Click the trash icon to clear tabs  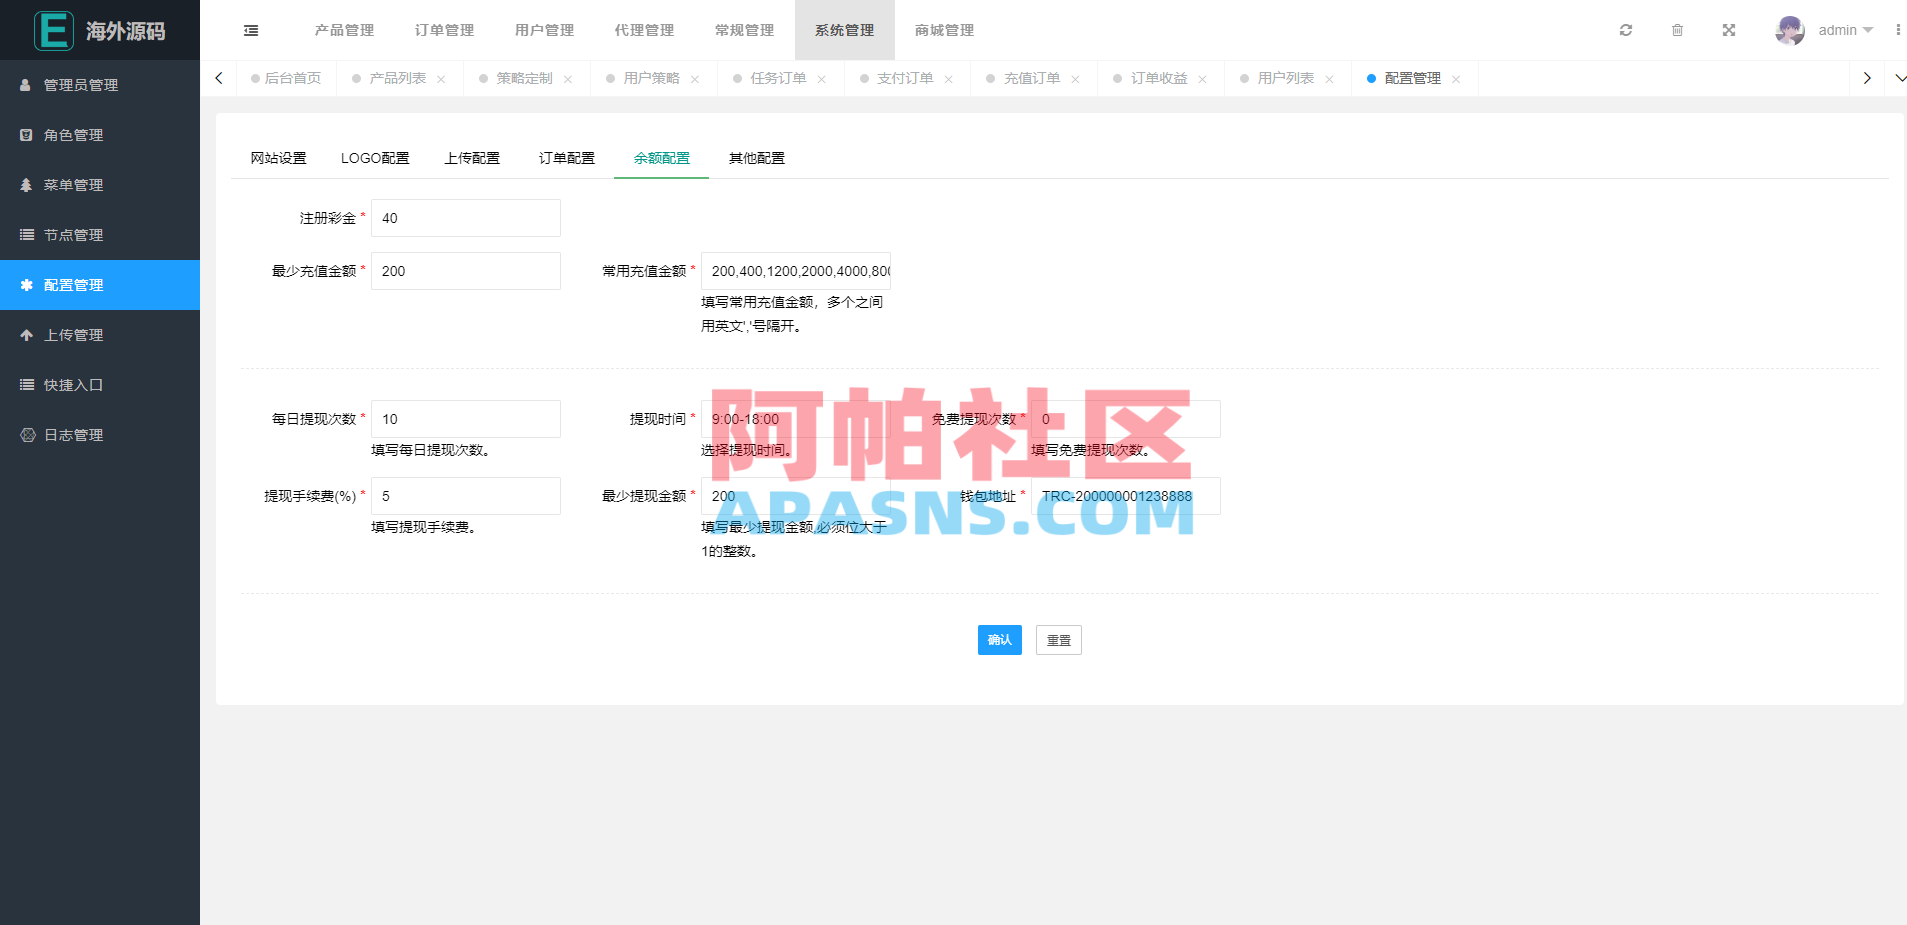[1677, 30]
